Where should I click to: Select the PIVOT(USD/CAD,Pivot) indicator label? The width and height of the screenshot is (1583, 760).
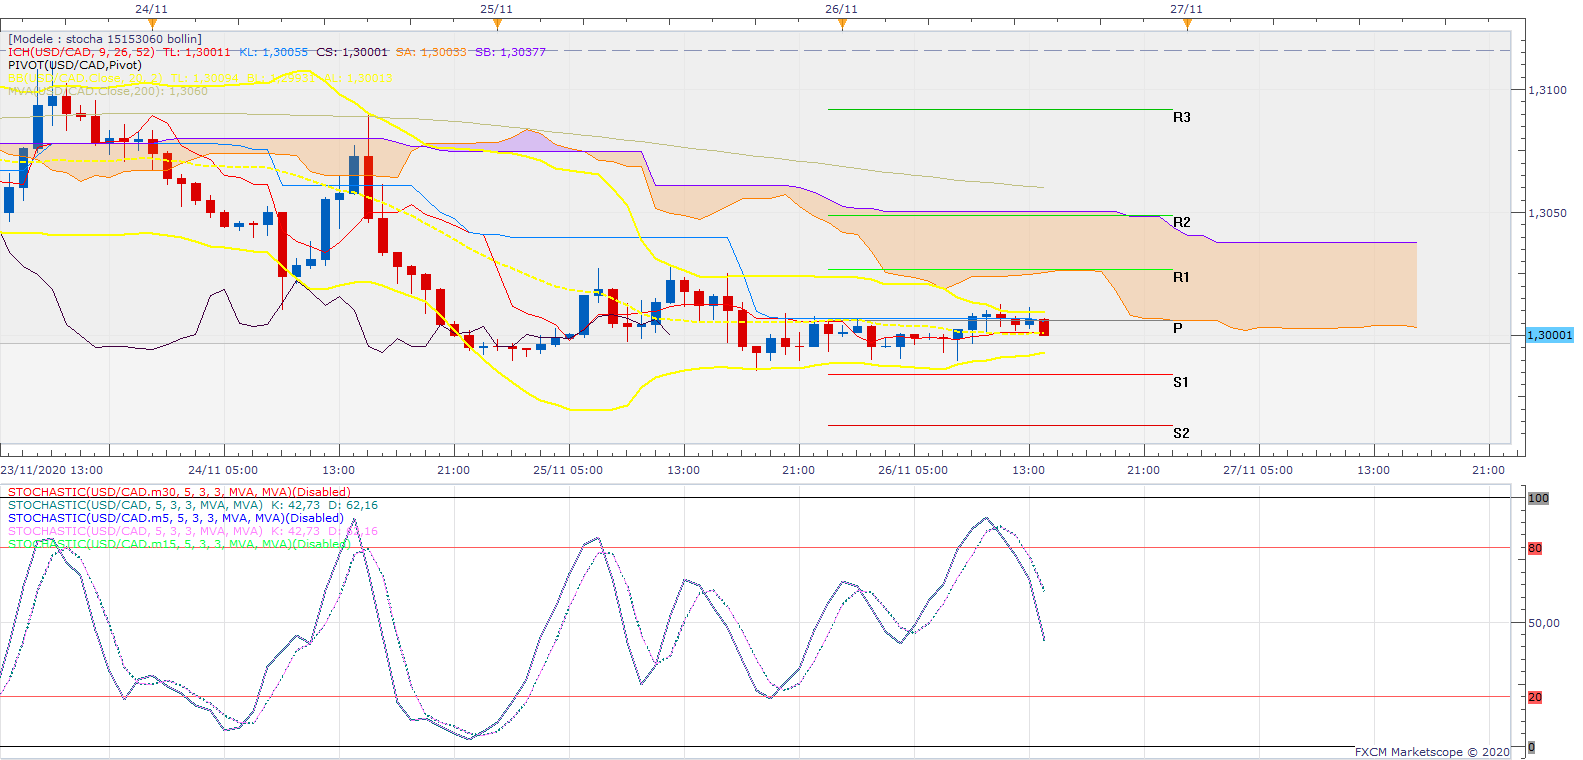[75, 65]
